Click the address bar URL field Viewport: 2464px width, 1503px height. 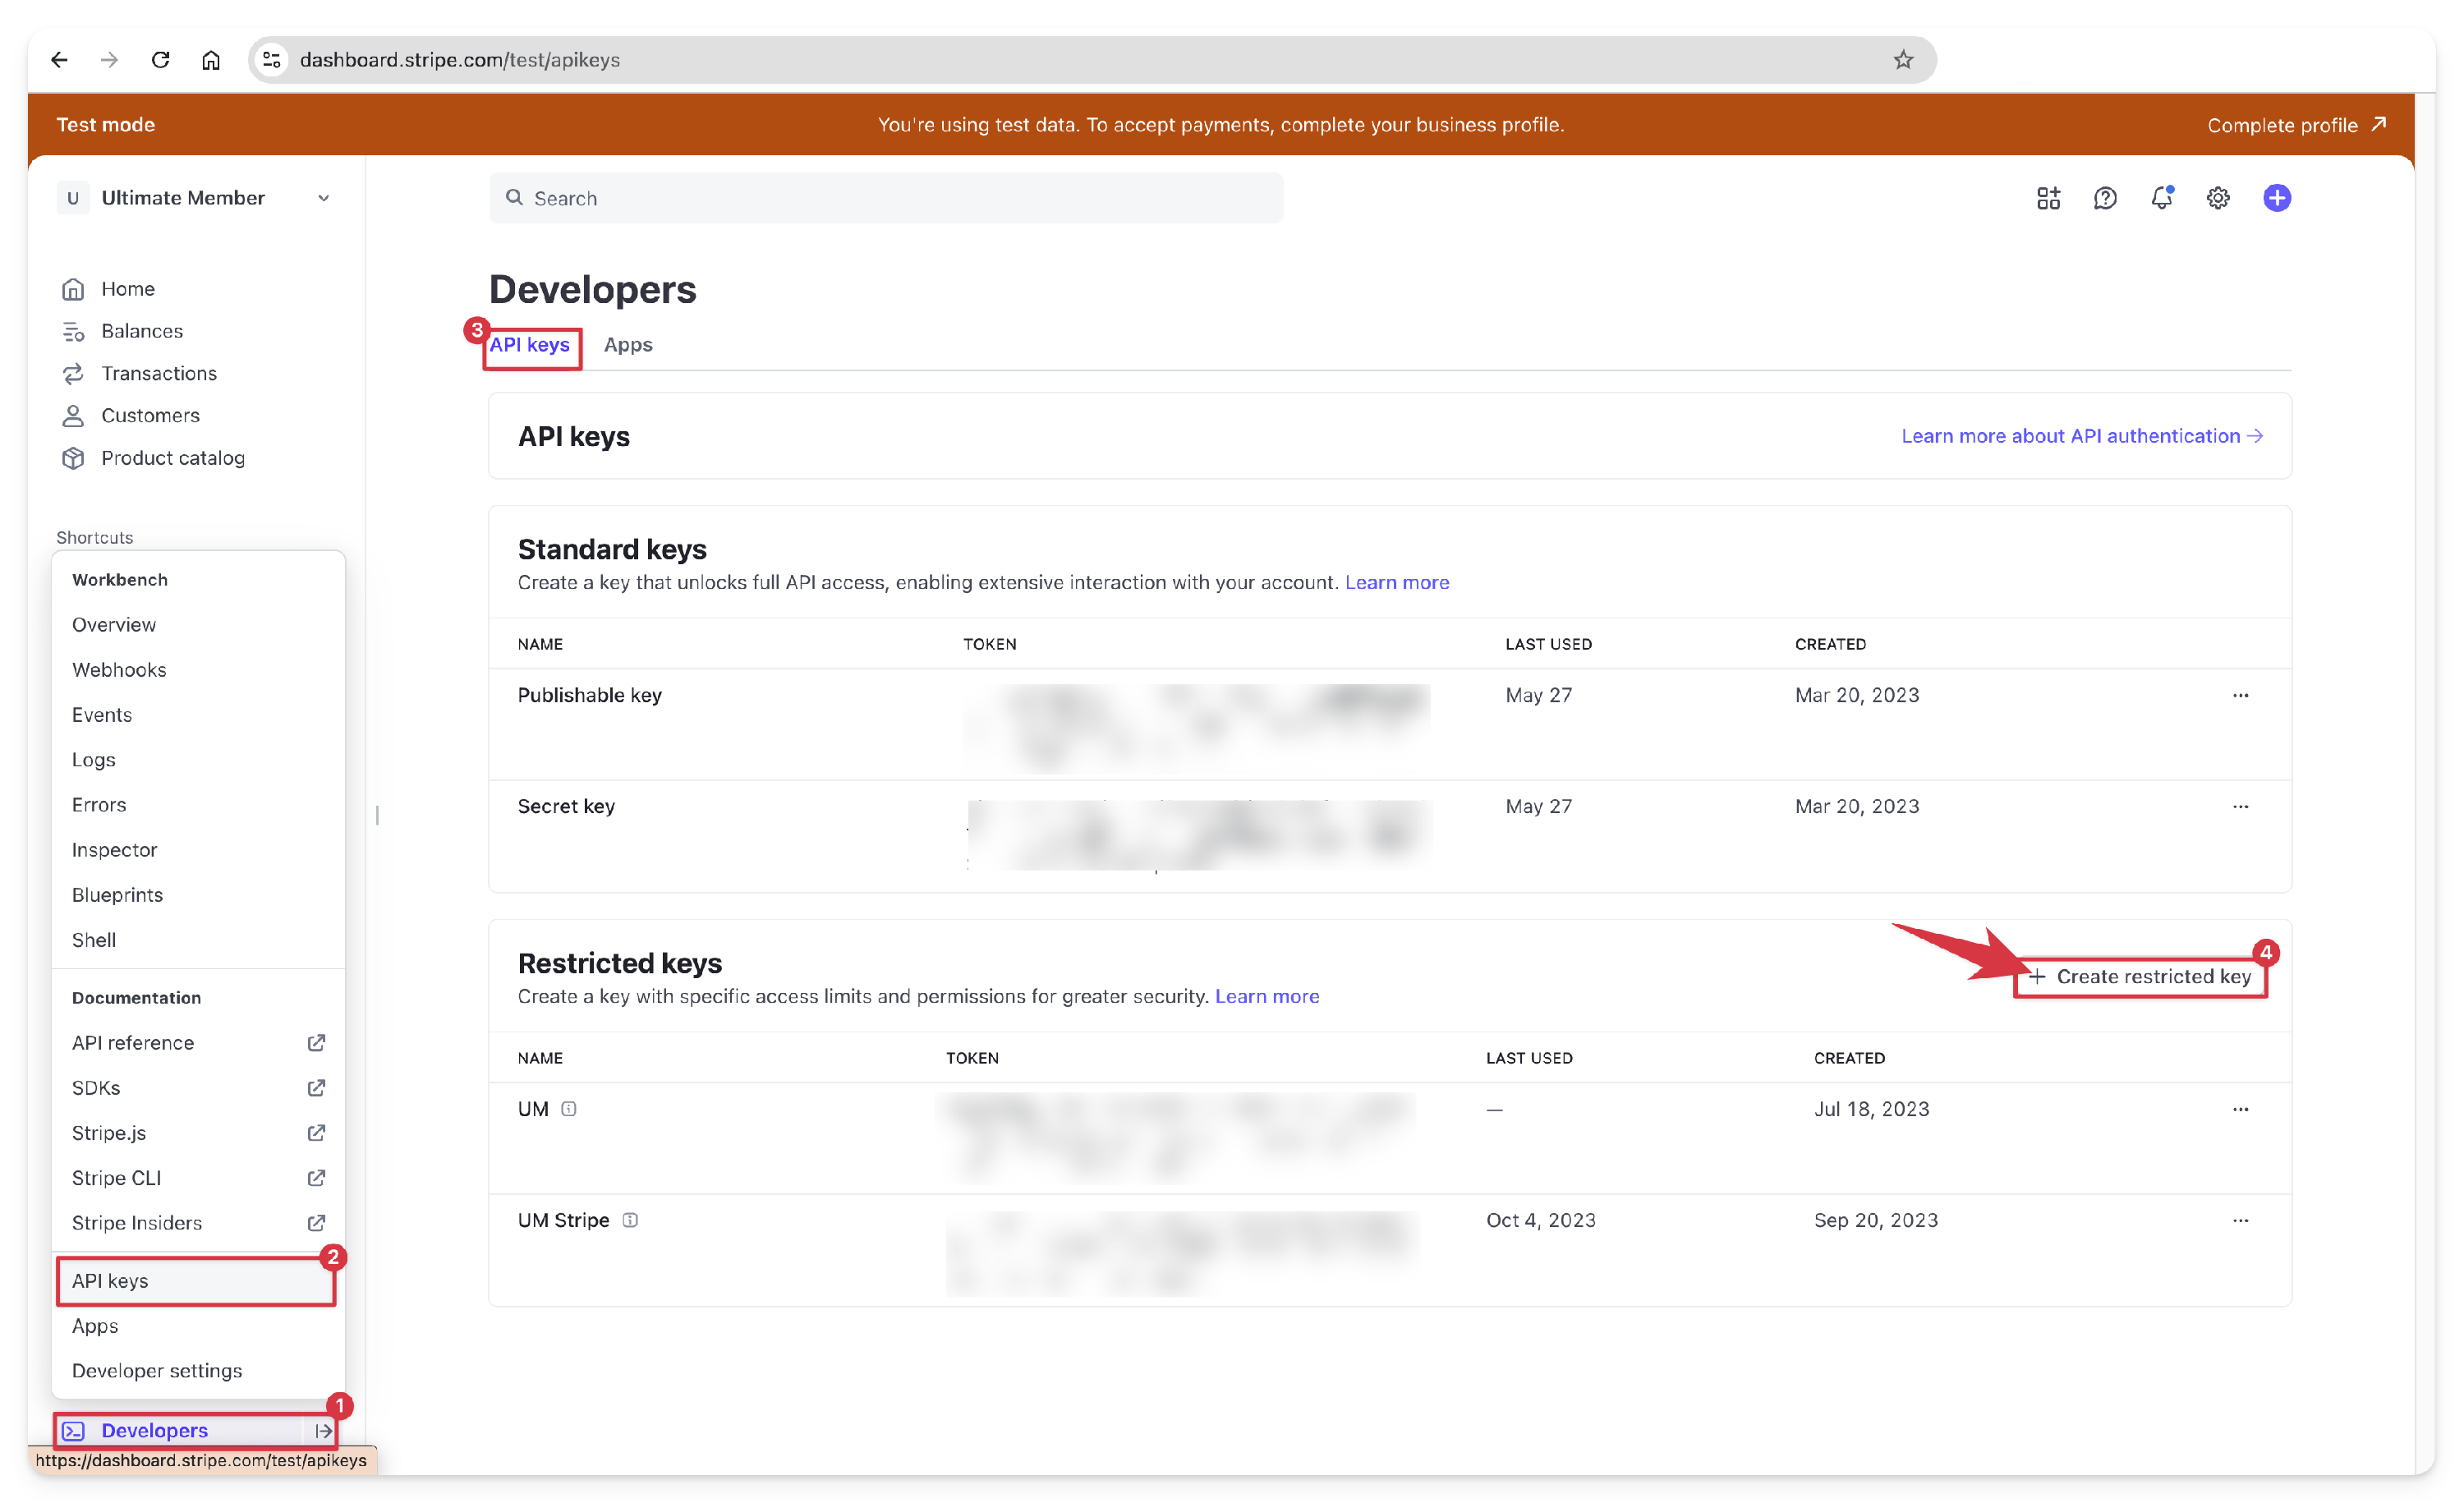point(1091,60)
